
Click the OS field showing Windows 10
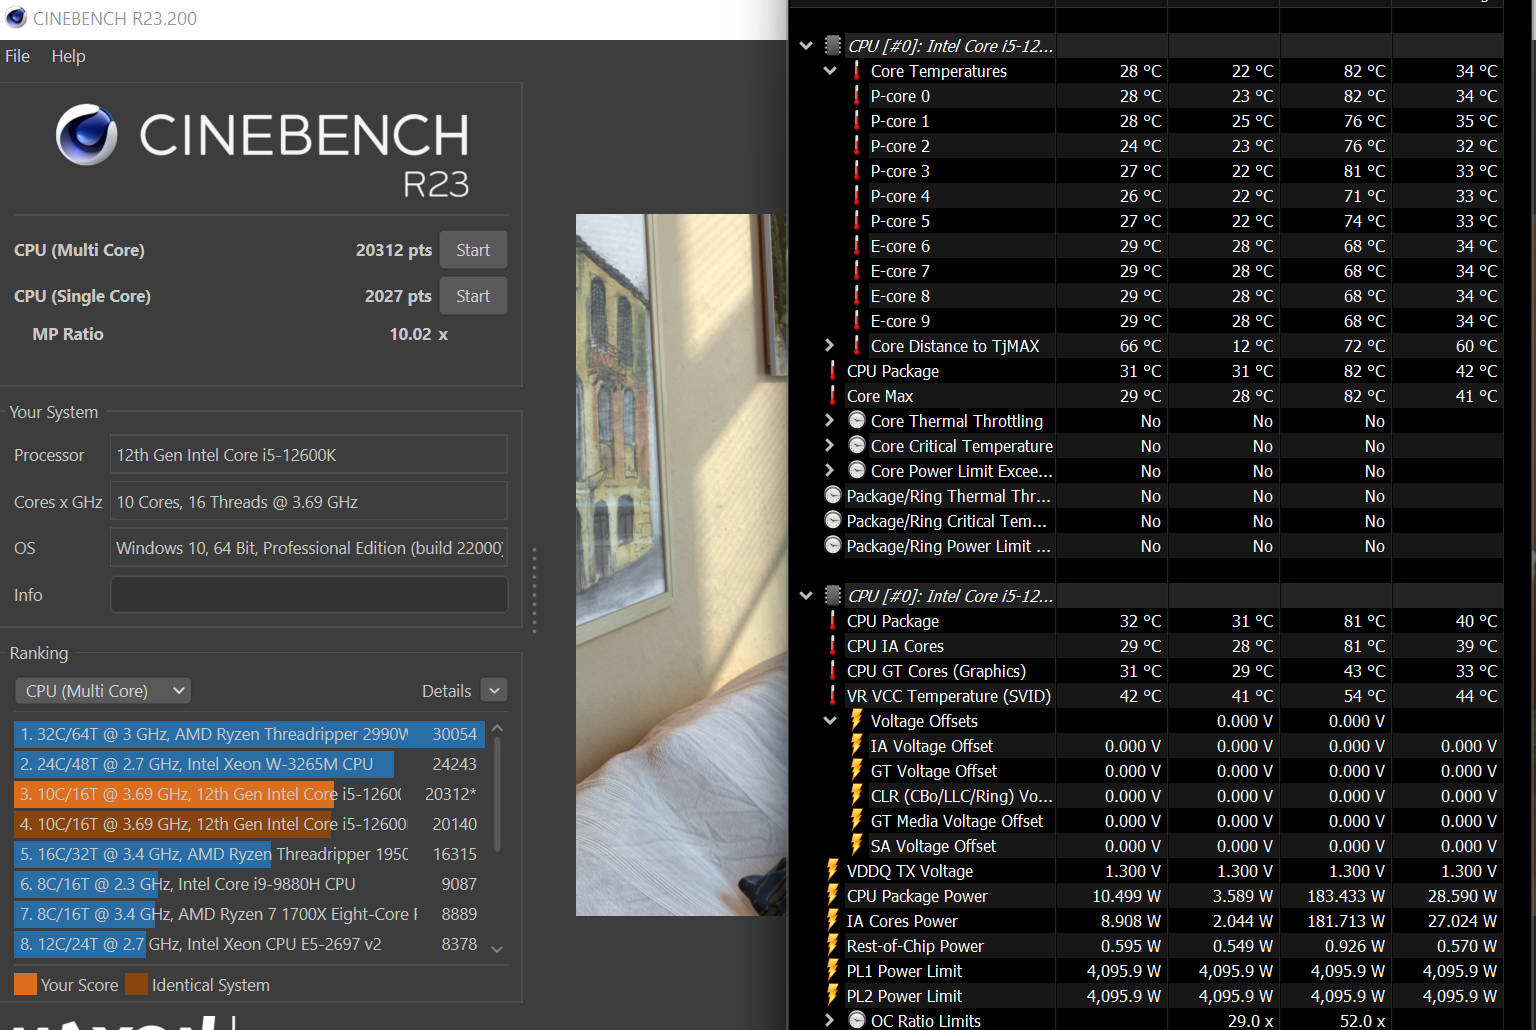click(309, 548)
